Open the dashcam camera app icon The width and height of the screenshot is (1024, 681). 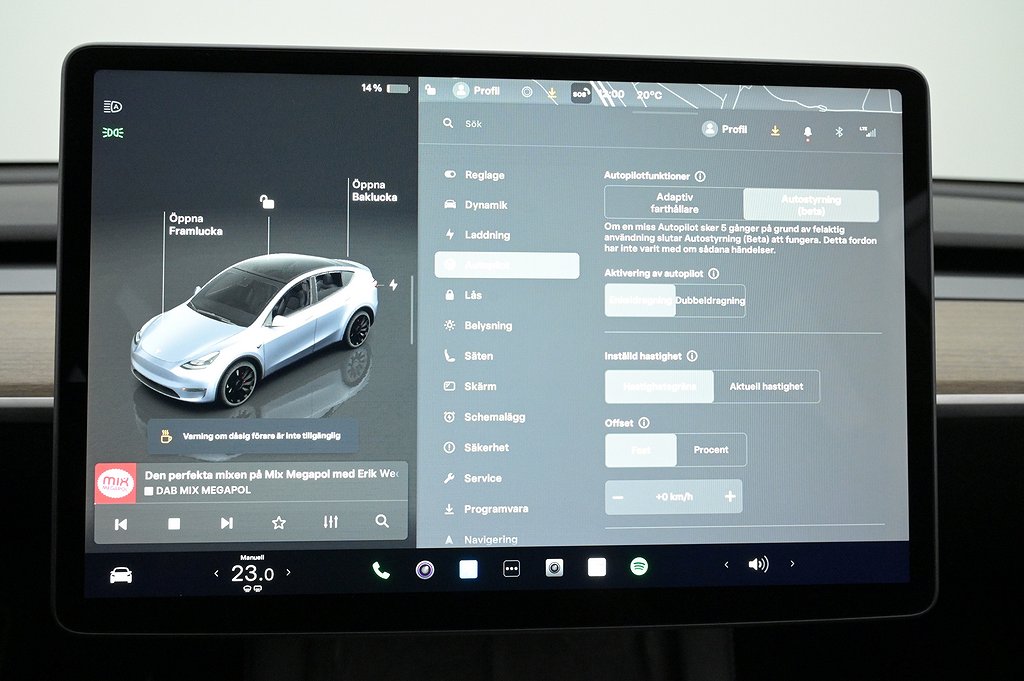coord(554,568)
